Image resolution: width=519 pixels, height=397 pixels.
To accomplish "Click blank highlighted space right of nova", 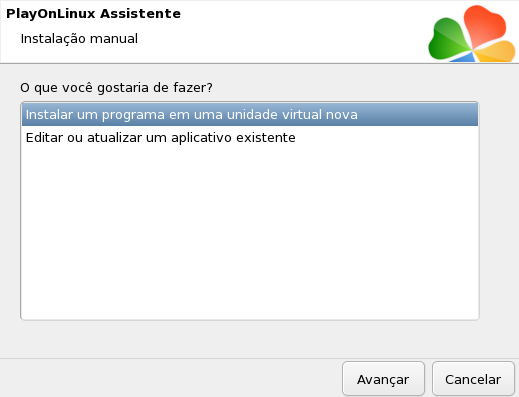I will click(417, 115).
